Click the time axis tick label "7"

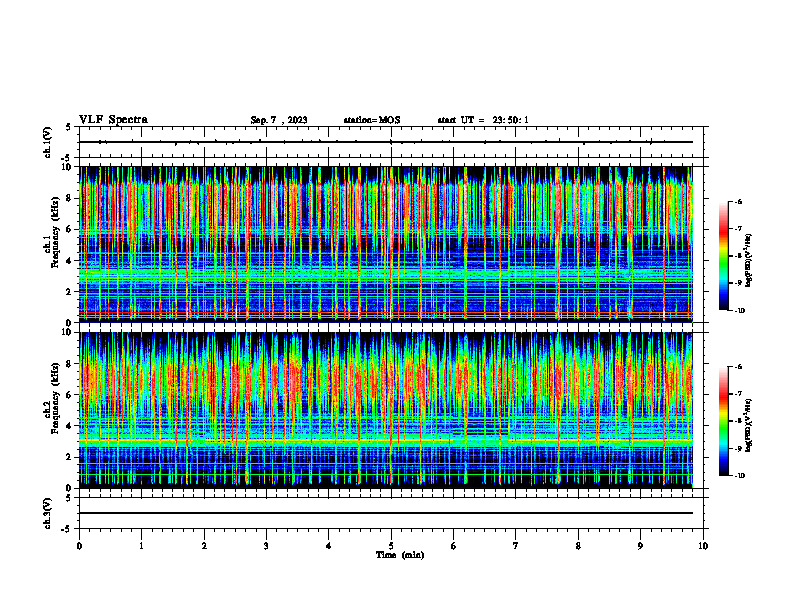516,546
